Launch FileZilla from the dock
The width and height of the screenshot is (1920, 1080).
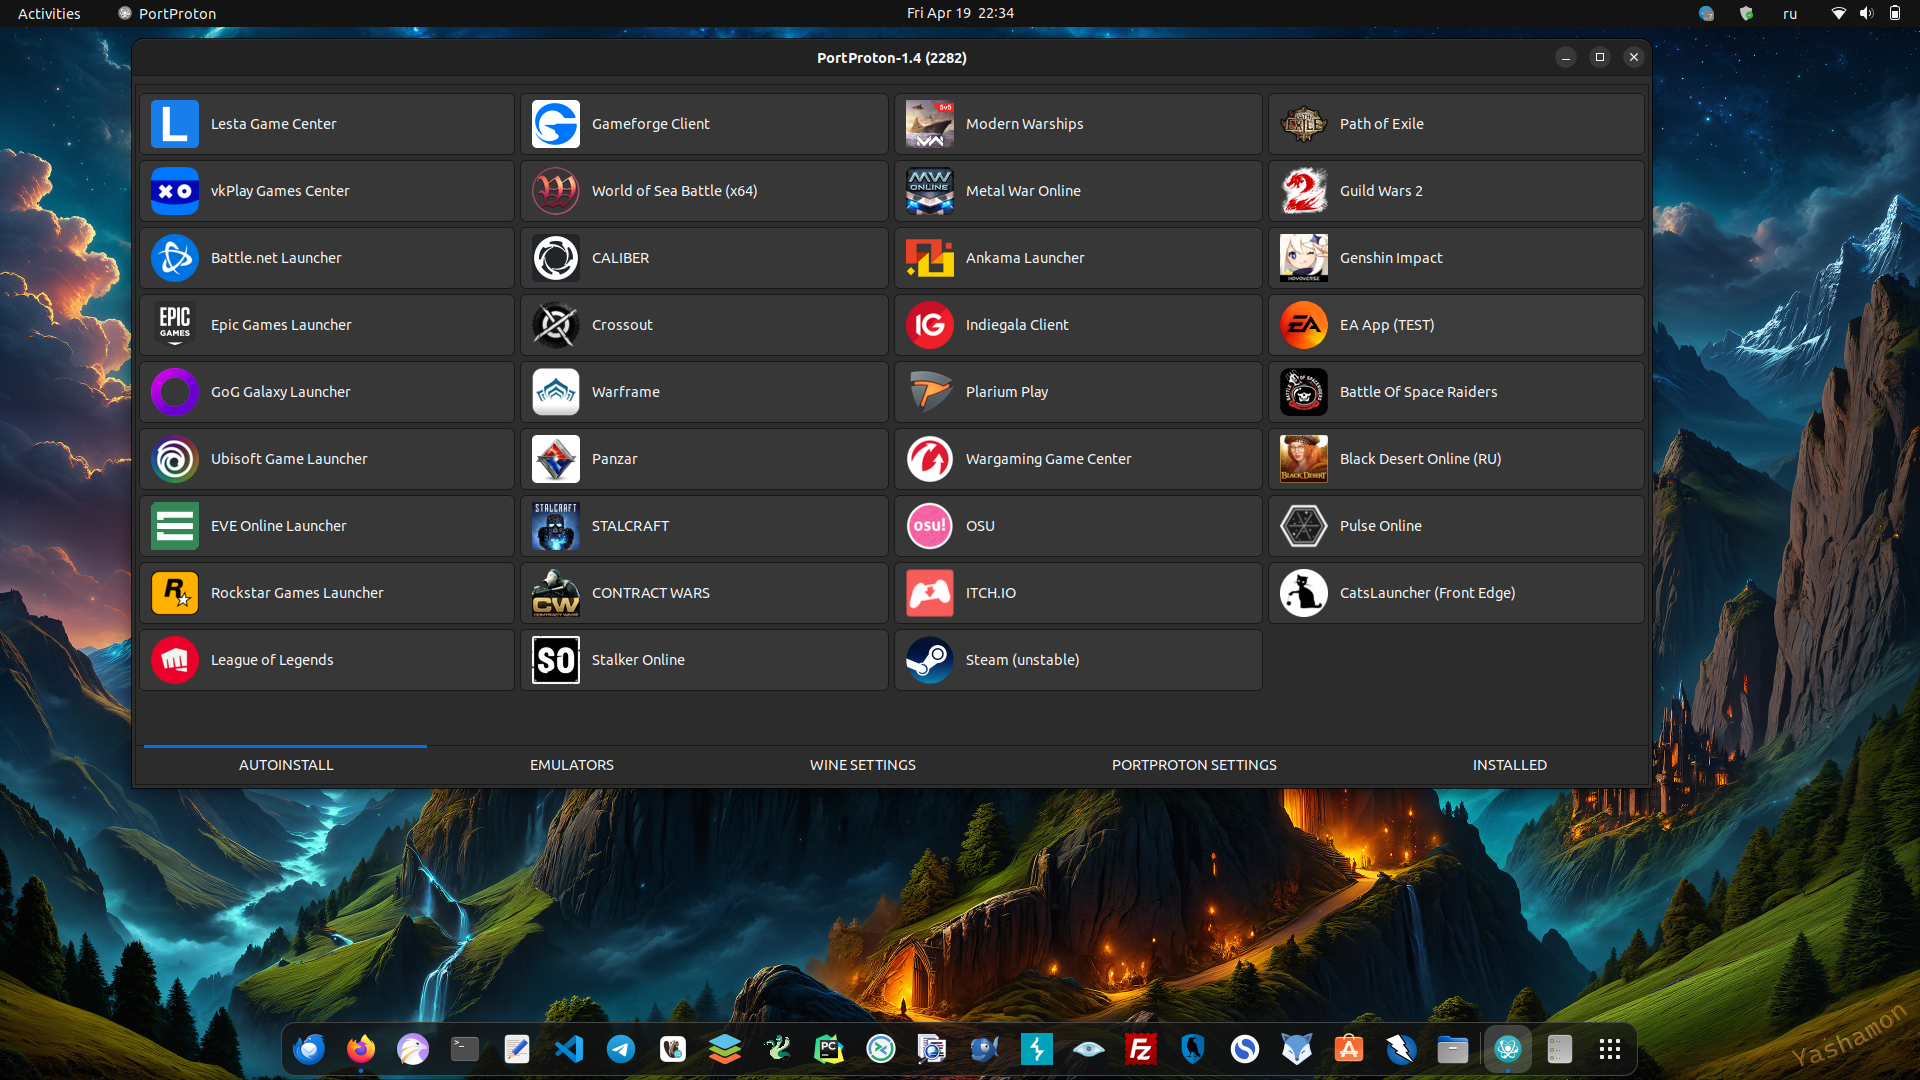[x=1141, y=1049]
